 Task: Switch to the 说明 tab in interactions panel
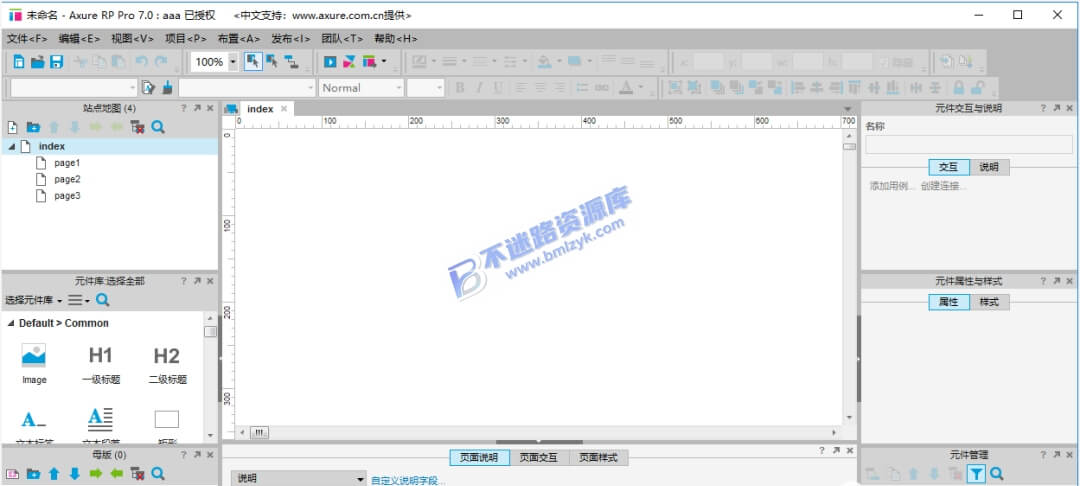[x=989, y=167]
